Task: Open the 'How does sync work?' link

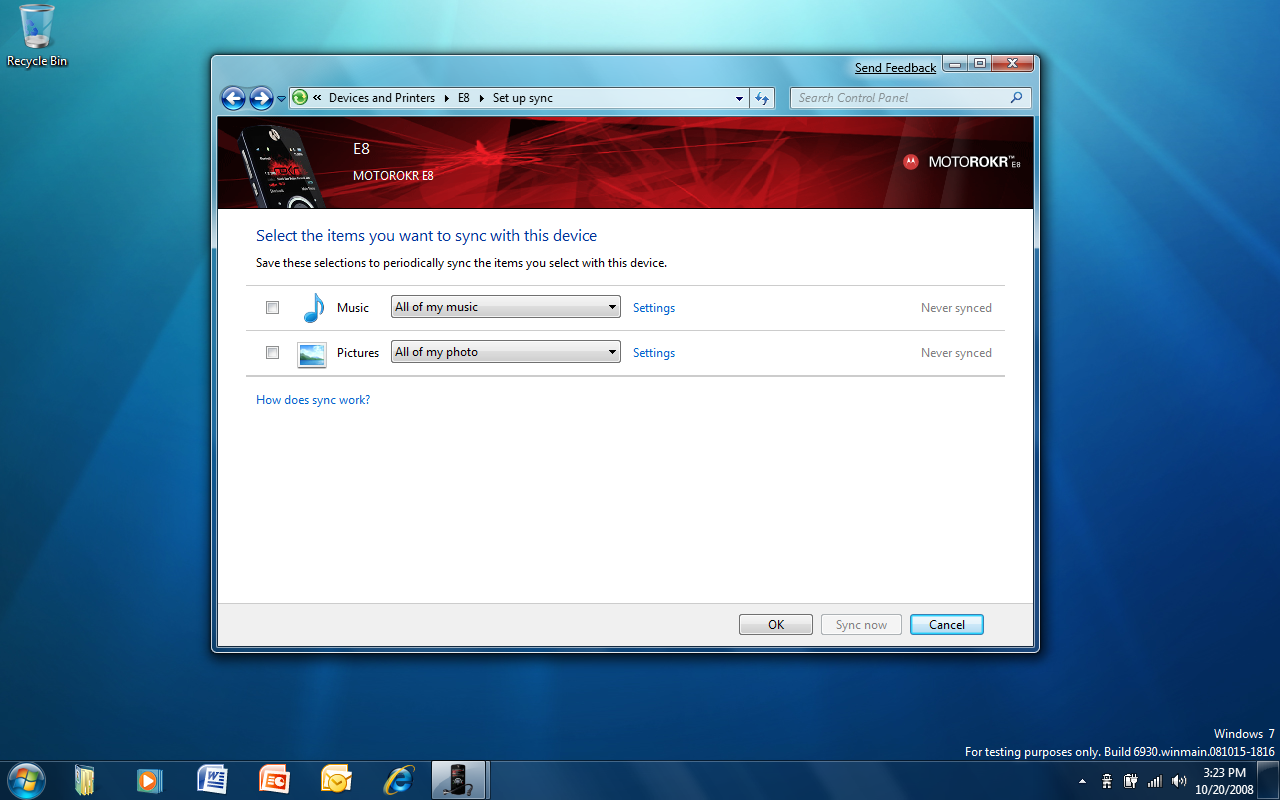Action: point(313,400)
